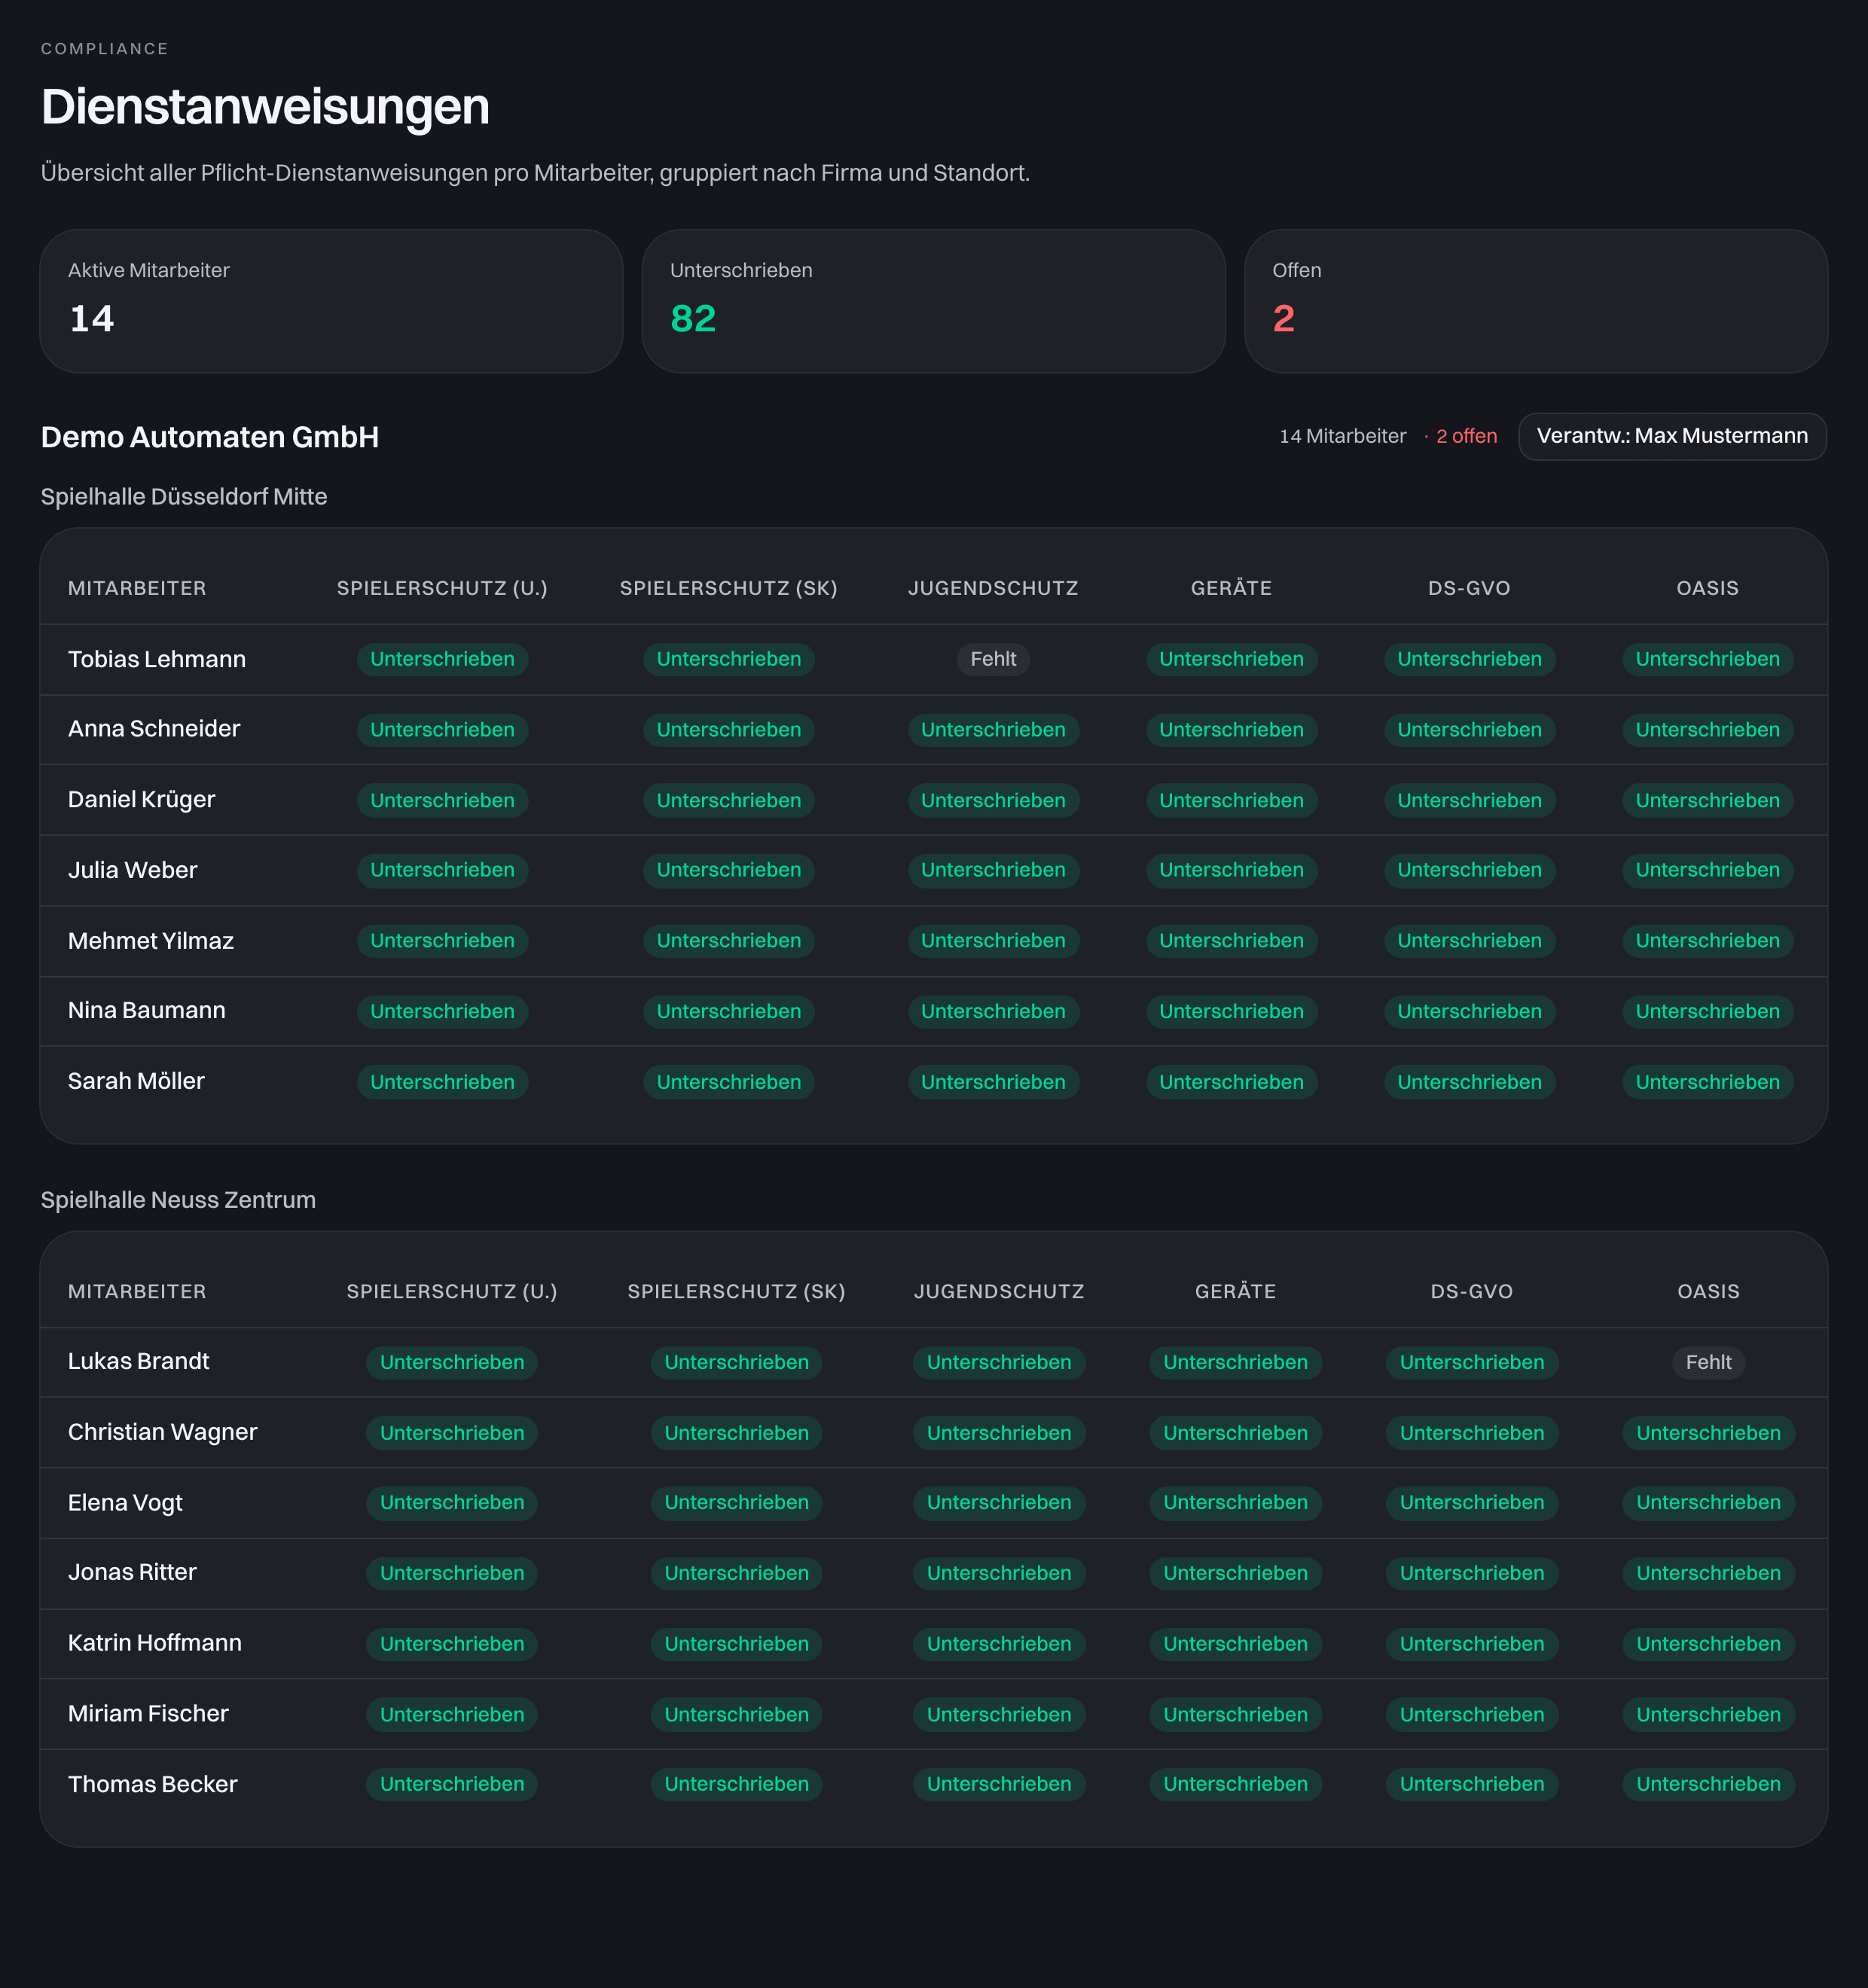
Task: Click Spielerschutz (U.) header in Neuss table
Action: [452, 1291]
